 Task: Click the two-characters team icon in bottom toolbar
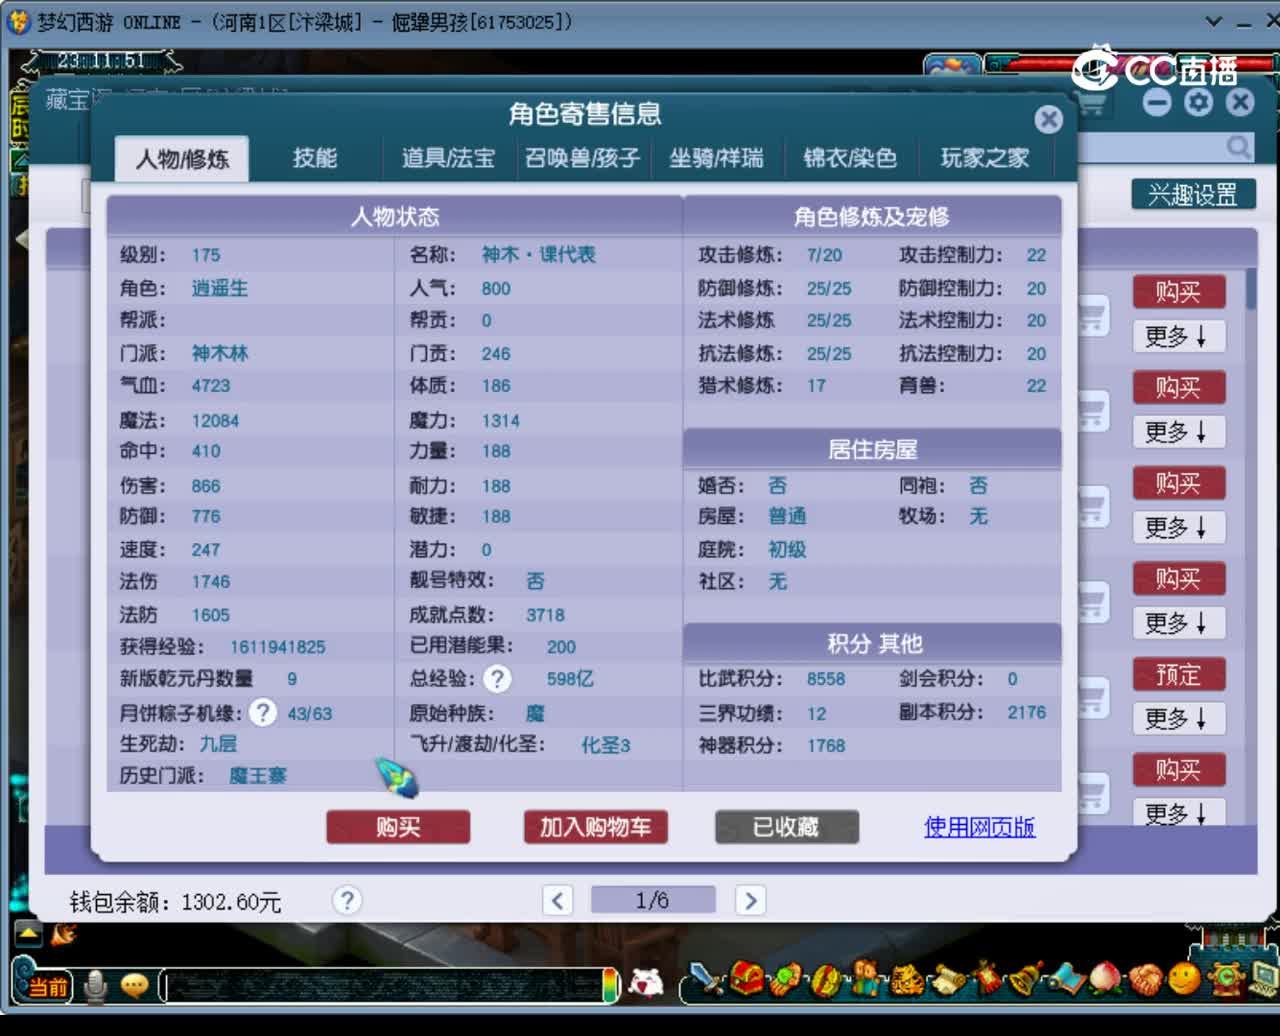866,977
